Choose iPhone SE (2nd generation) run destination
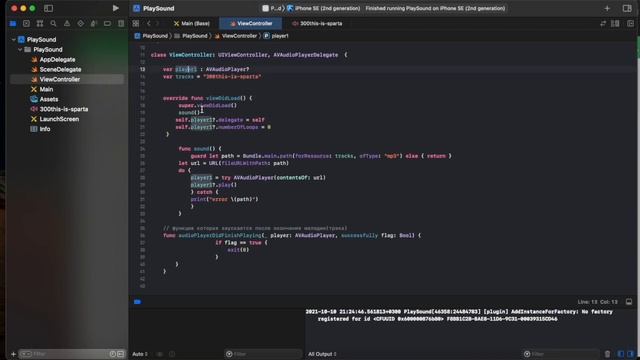This screenshot has width=640, height=360. pyautogui.click(x=324, y=8)
